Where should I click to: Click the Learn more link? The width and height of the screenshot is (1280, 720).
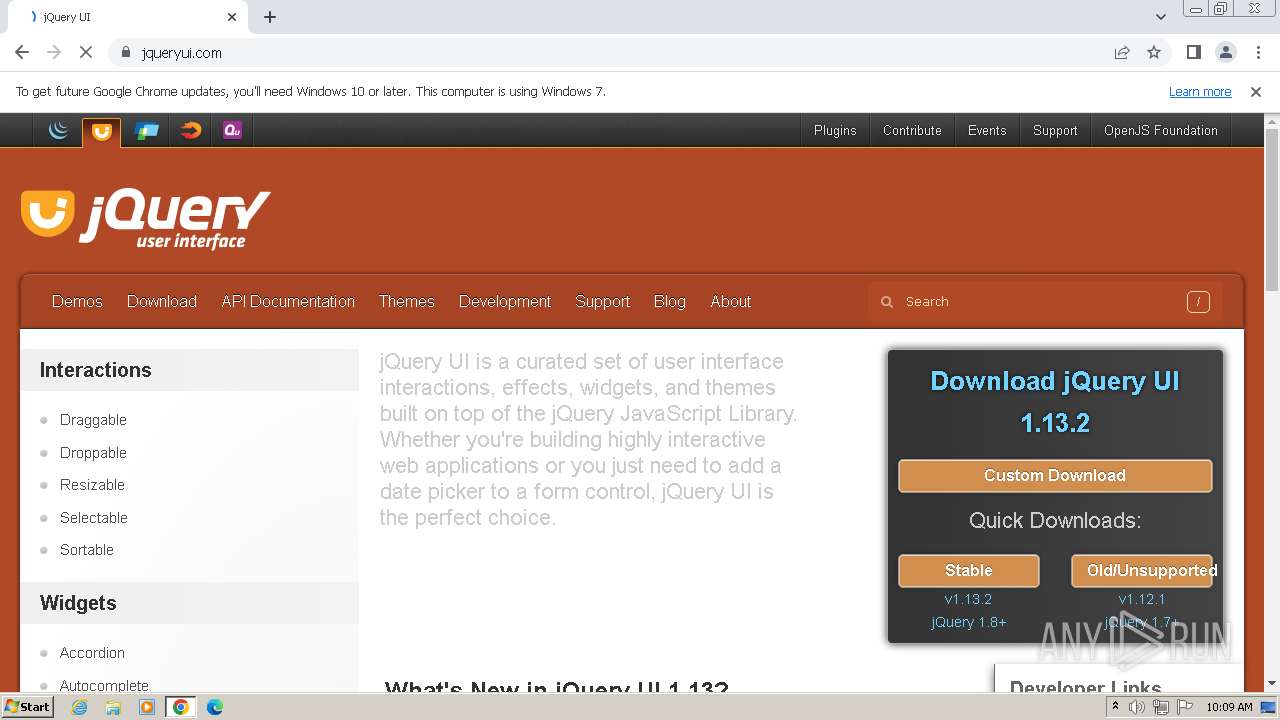[1200, 91]
